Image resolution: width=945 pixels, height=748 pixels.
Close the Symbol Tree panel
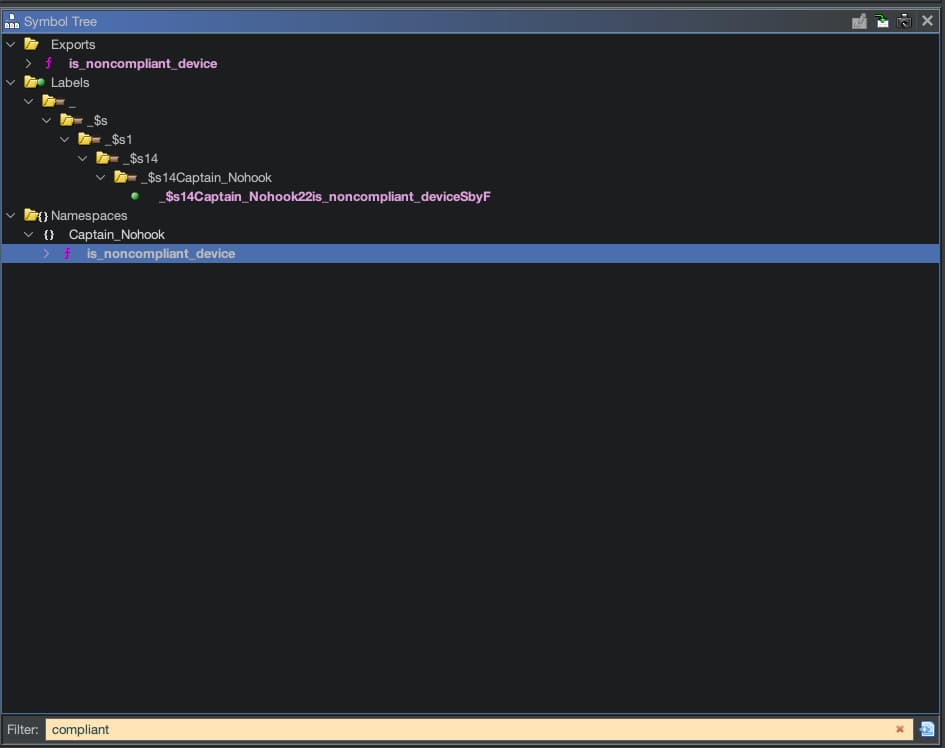(927, 21)
